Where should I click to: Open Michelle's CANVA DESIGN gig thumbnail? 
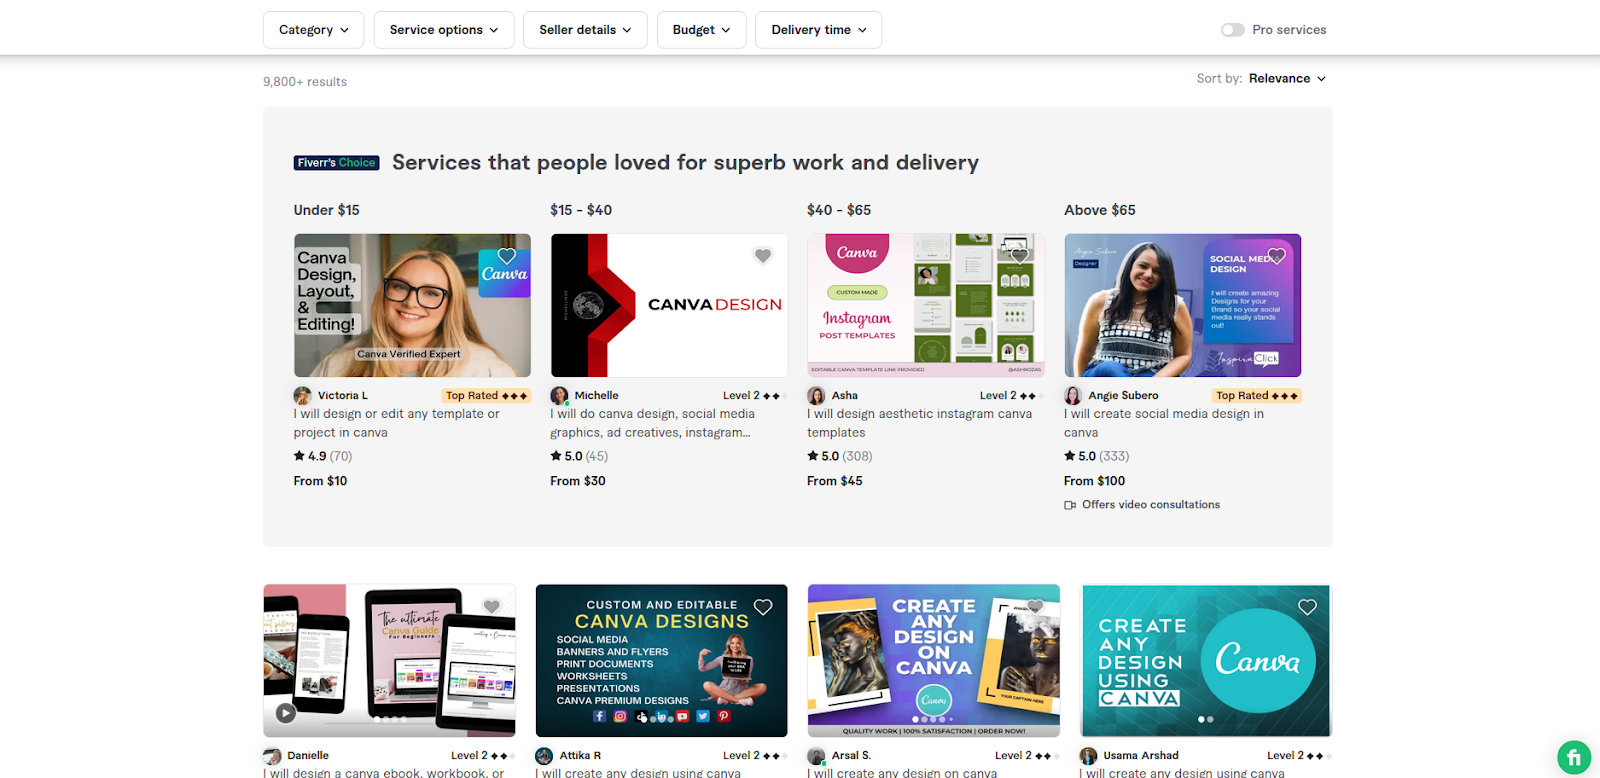point(669,305)
